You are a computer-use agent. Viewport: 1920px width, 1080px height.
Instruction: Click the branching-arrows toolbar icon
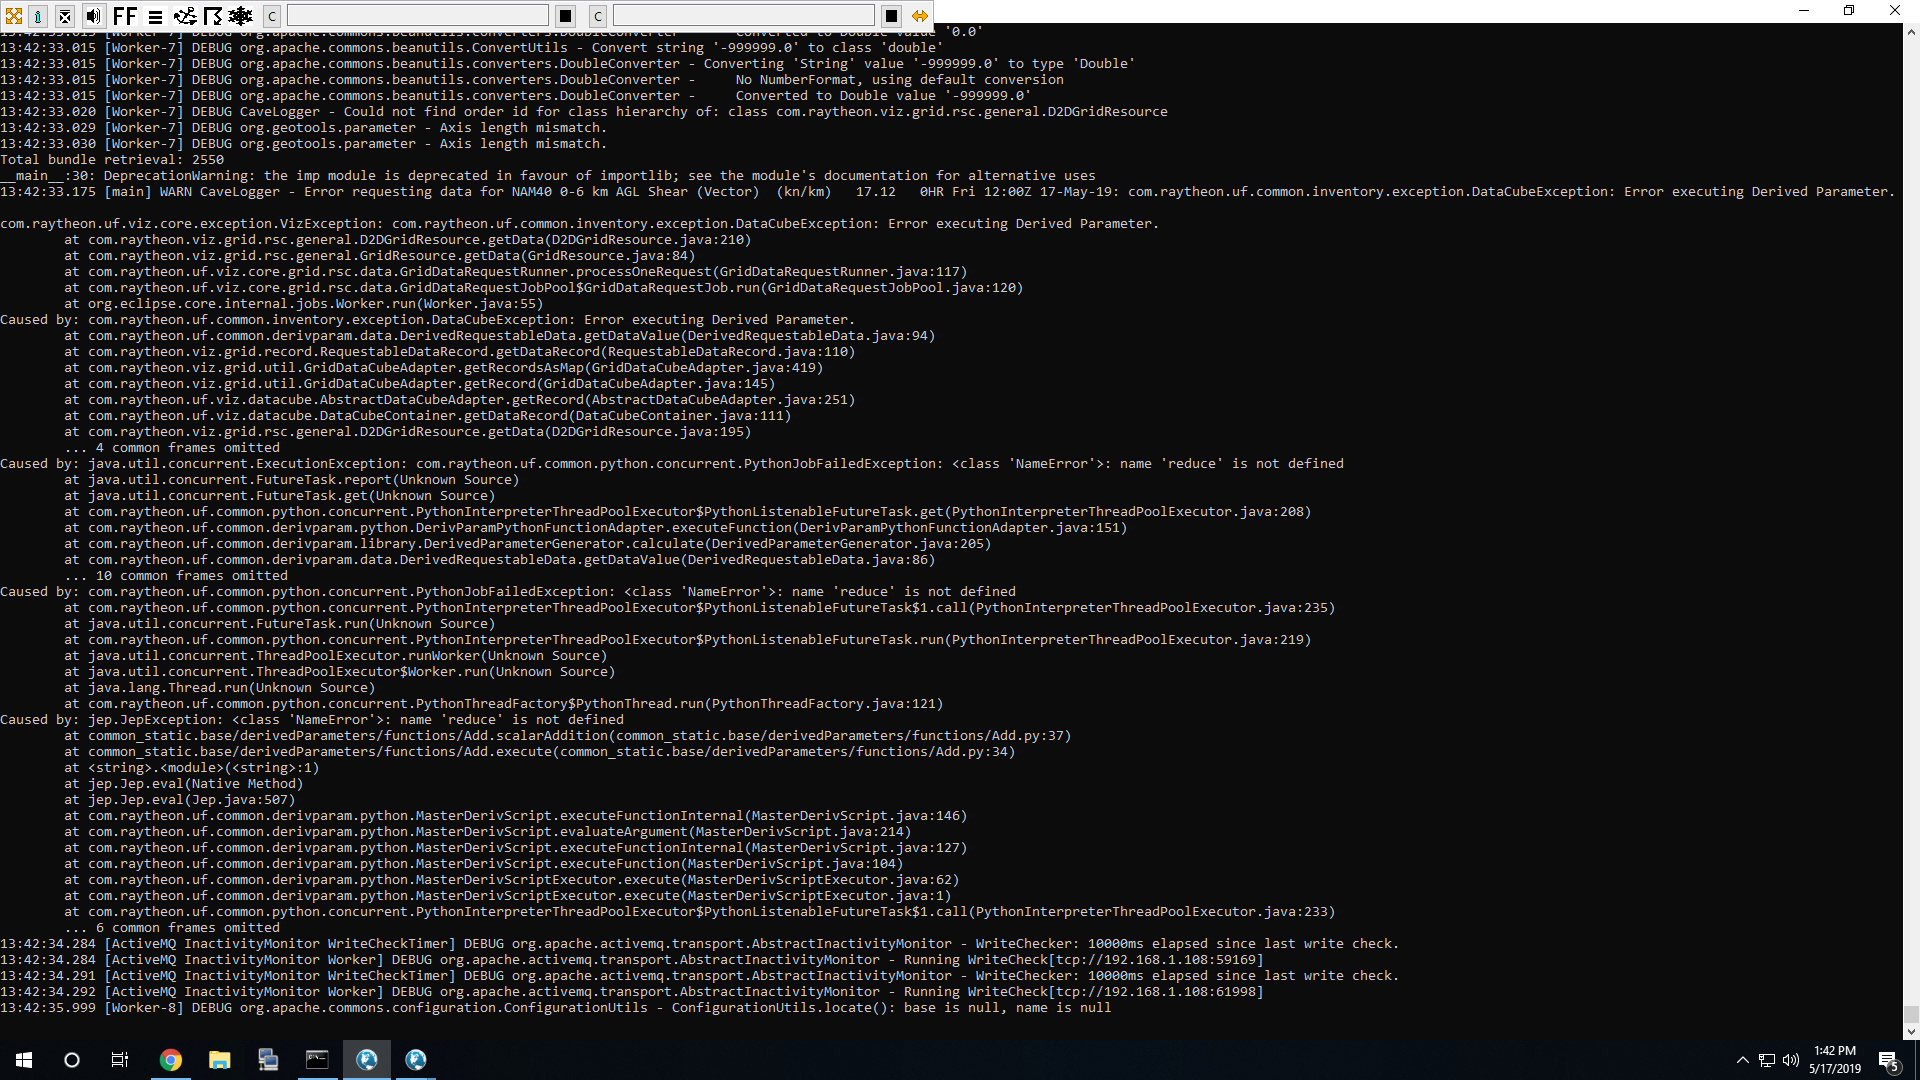coord(185,16)
